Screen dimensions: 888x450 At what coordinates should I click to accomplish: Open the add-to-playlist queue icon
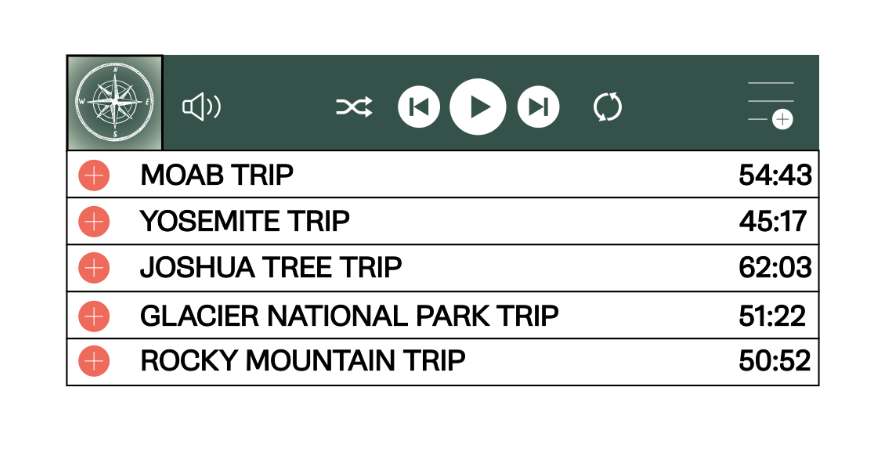(x=771, y=105)
